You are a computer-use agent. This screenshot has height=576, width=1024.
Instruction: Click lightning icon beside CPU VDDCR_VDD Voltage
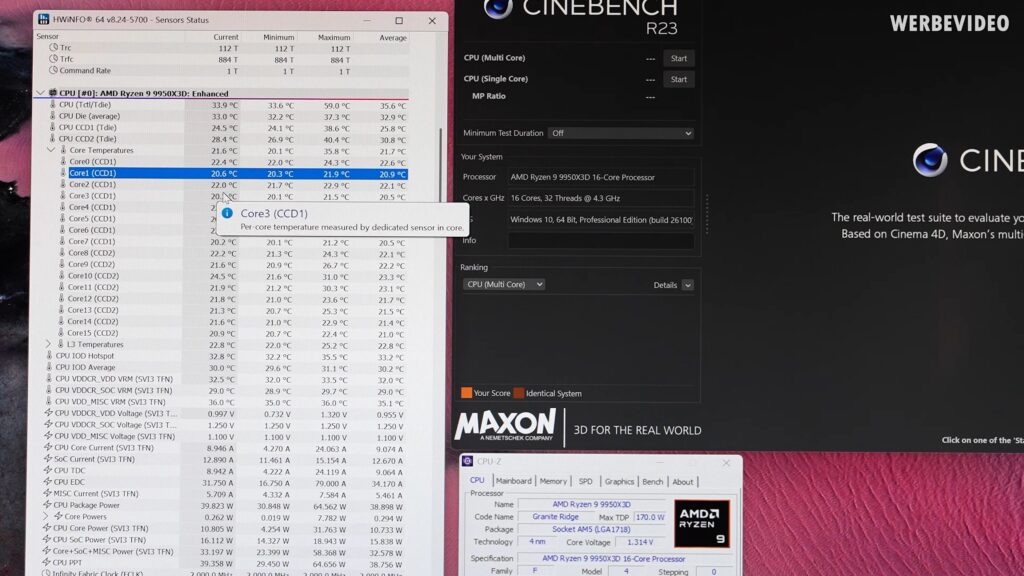48,413
